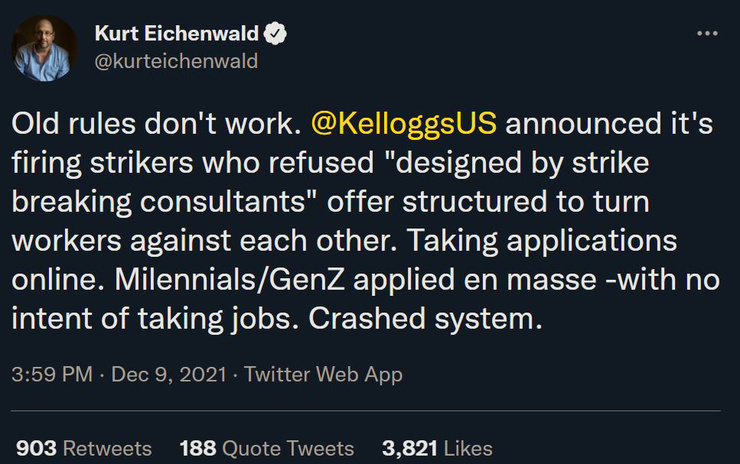Screen dimensions: 740x464
Task: Show the Quote Tweets label list
Action: click(288, 448)
